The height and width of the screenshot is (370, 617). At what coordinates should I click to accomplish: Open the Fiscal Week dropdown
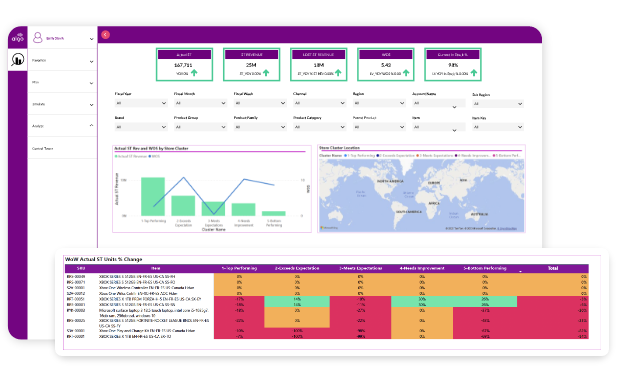260,103
